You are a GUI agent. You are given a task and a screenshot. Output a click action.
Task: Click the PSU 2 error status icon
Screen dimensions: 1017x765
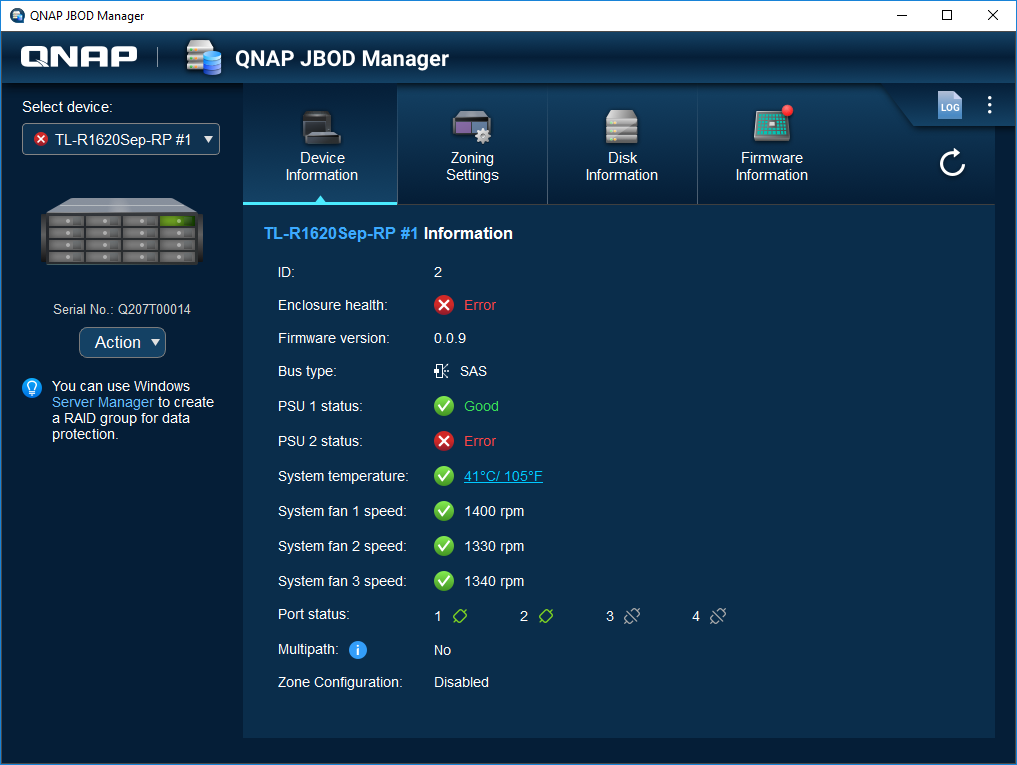(x=444, y=441)
